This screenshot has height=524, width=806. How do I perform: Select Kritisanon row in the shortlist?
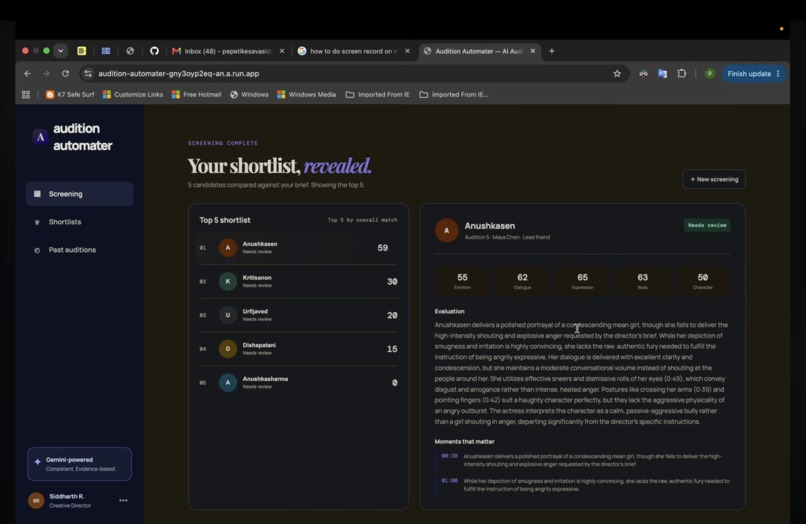coord(298,281)
